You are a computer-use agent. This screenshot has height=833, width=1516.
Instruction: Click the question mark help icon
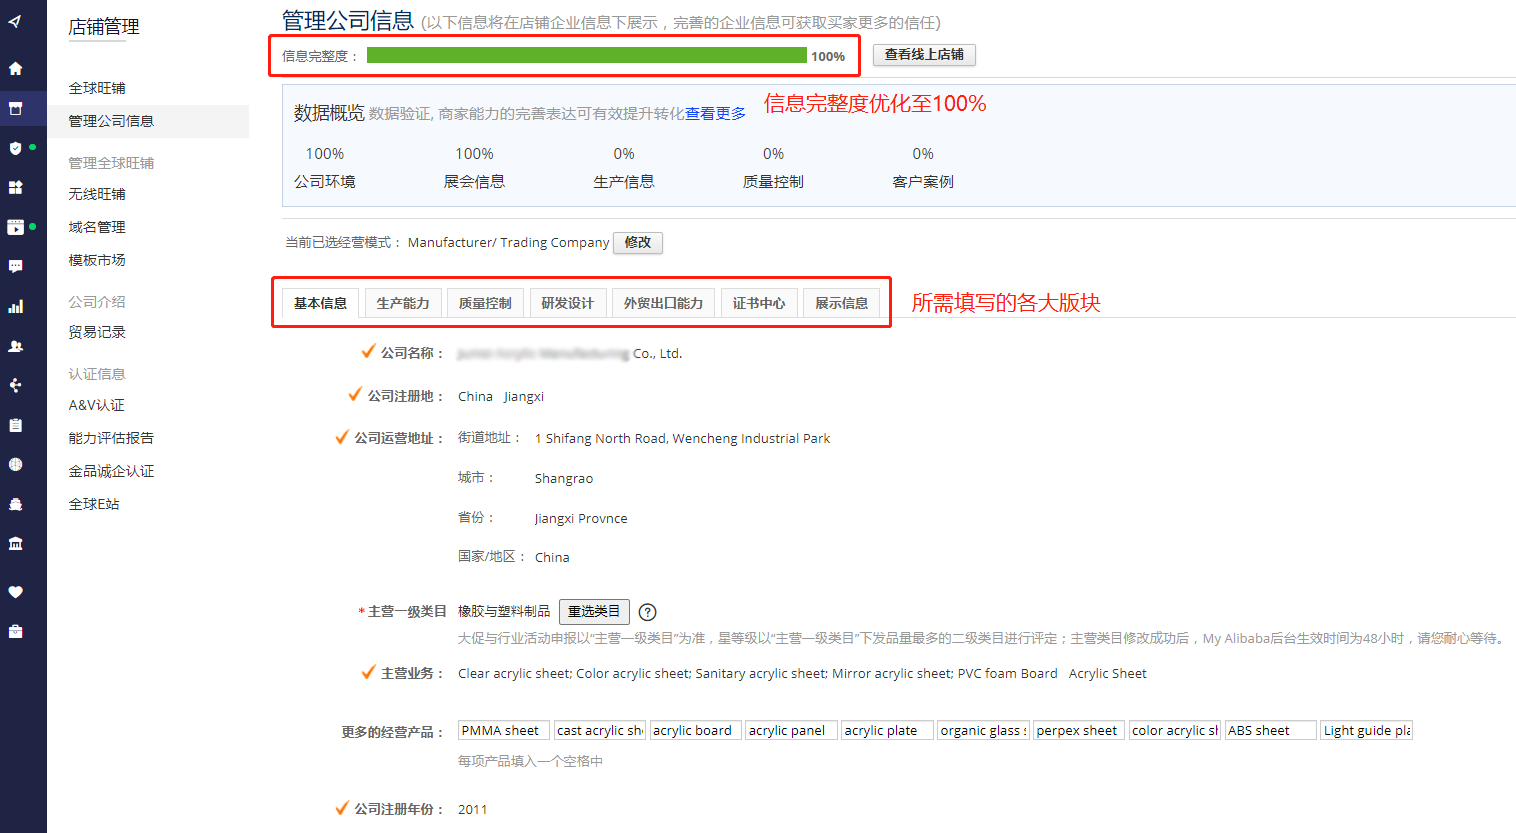647,612
